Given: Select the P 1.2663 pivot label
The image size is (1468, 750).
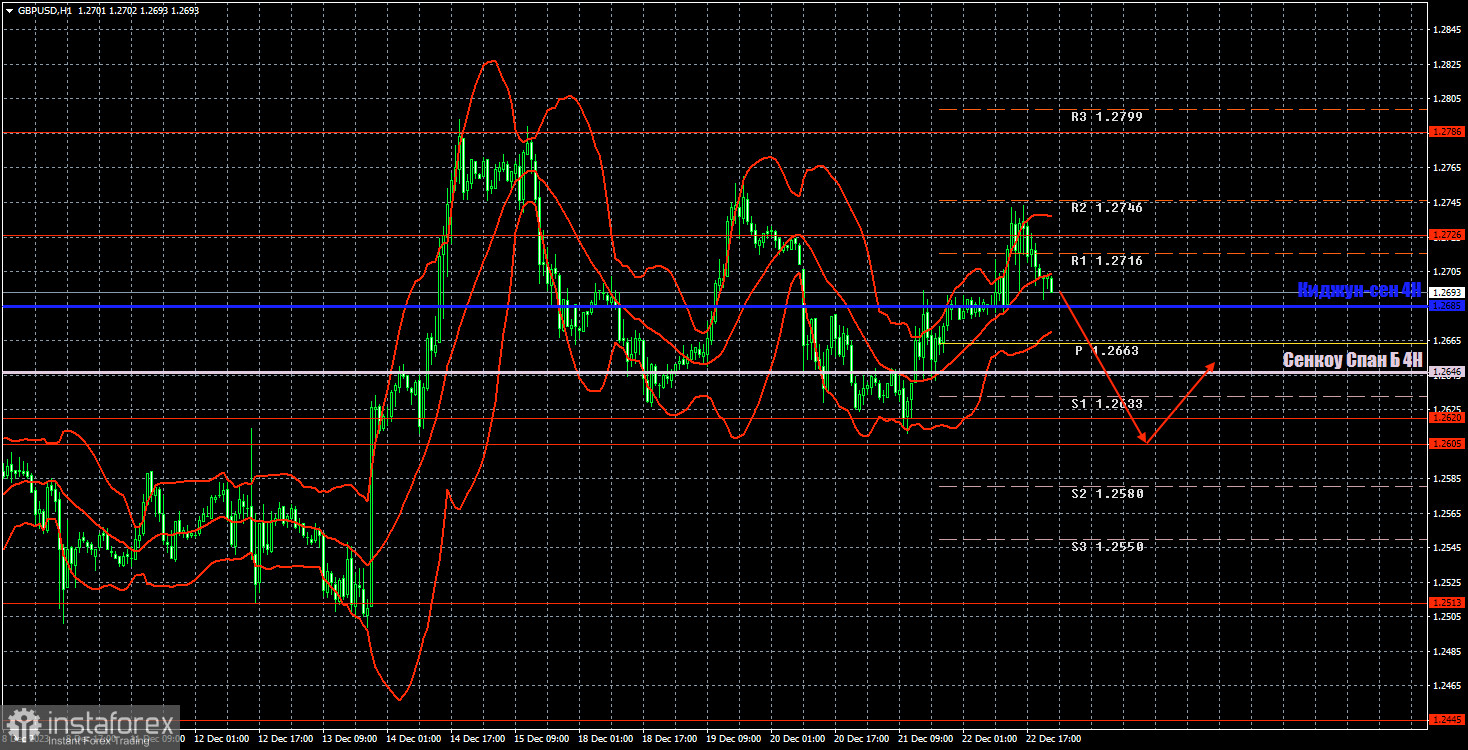Looking at the screenshot, I should pyautogui.click(x=1106, y=352).
